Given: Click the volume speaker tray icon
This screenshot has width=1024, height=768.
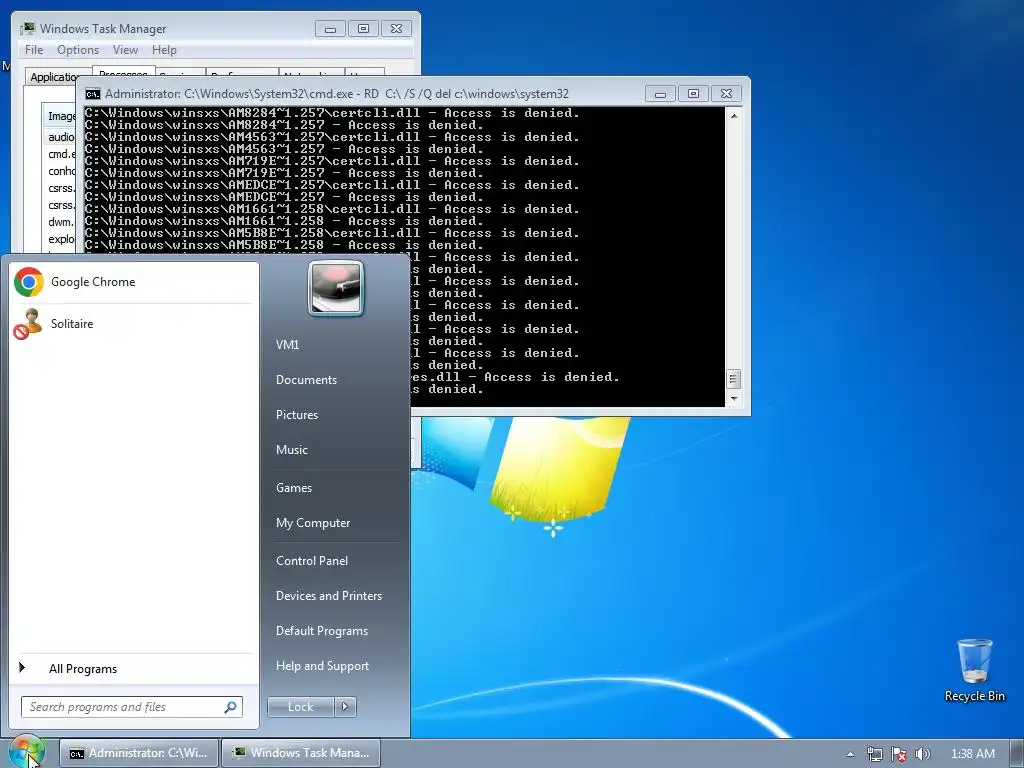Looking at the screenshot, I should coord(922,754).
